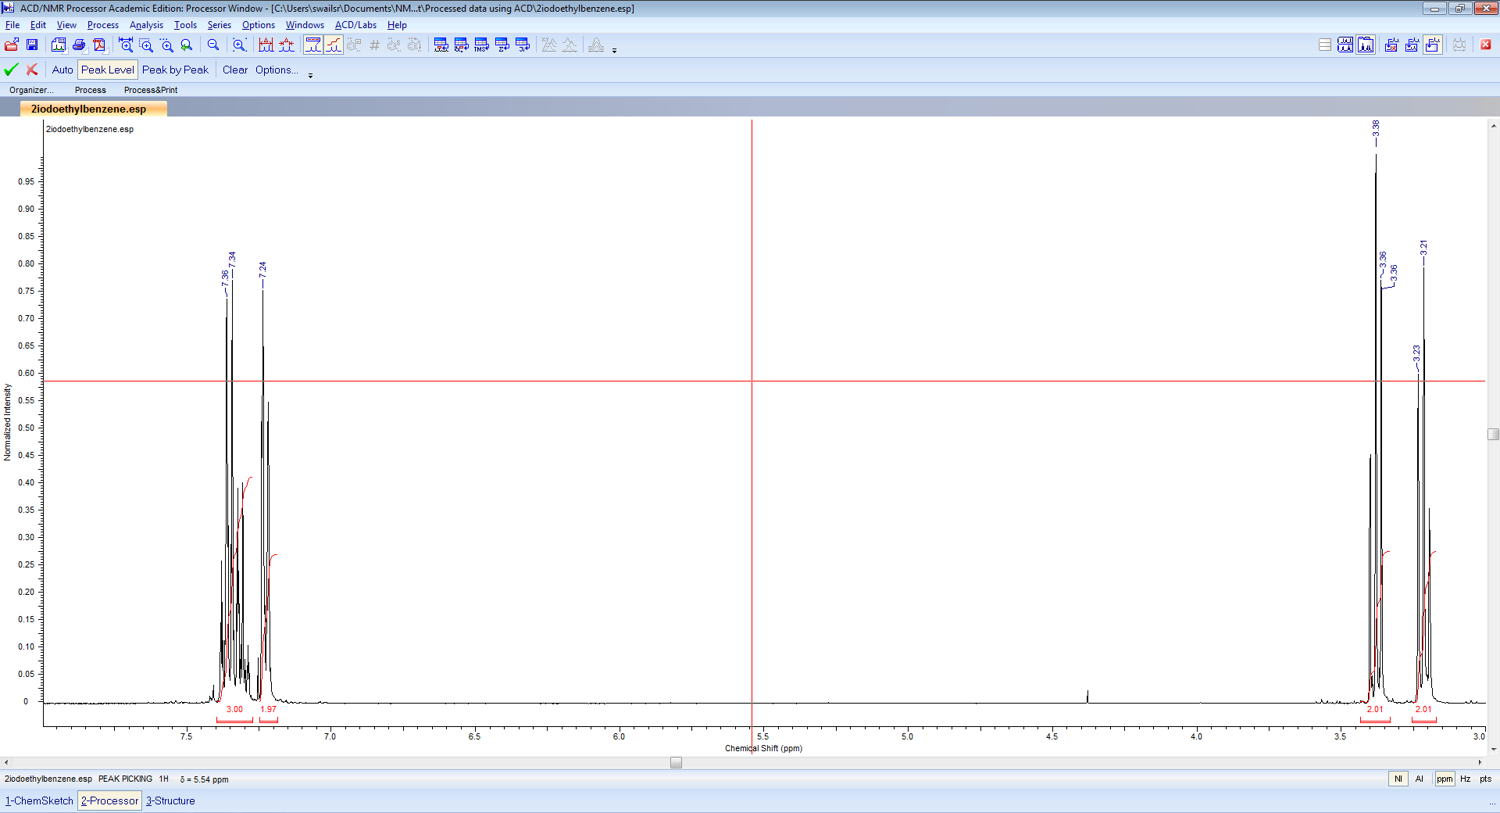Click the vertical scrollbar thumb
Image resolution: width=1500 pixels, height=813 pixels.
coord(1493,434)
